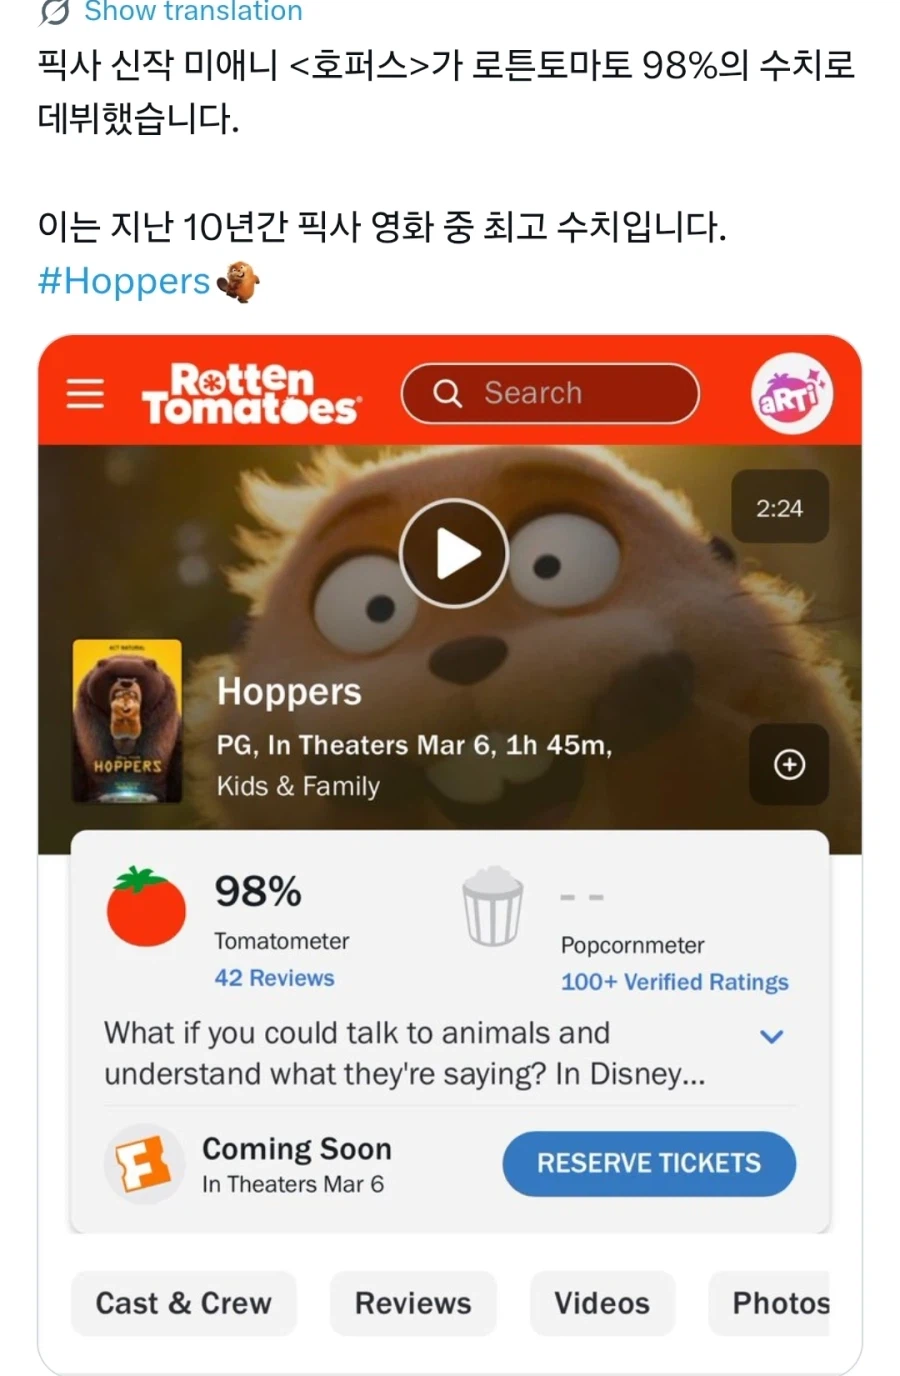Screen dimensions: 900x1376
Task: Click the Reserve Tickets button
Action: [649, 1163]
